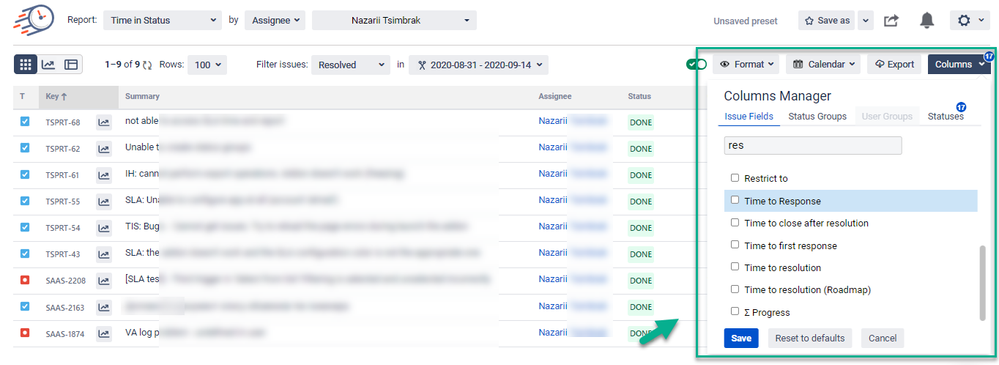Open Filter issues Resolved dropdown
This screenshot has height=365, width=999.
pyautogui.click(x=350, y=64)
